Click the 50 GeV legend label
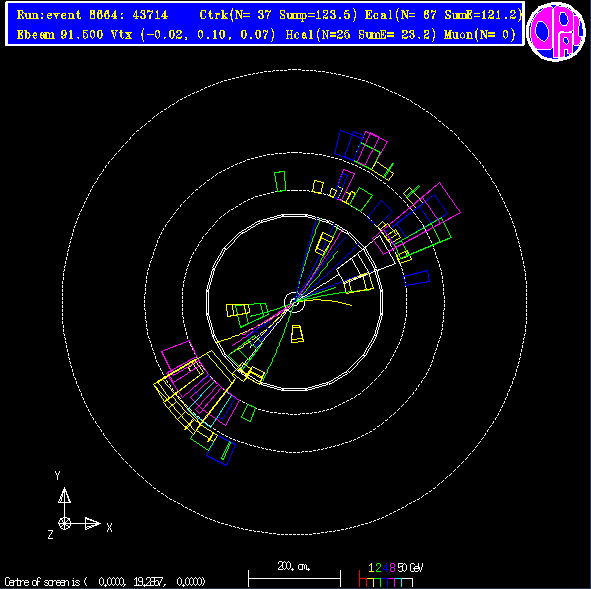591x589 pixels. point(410,568)
